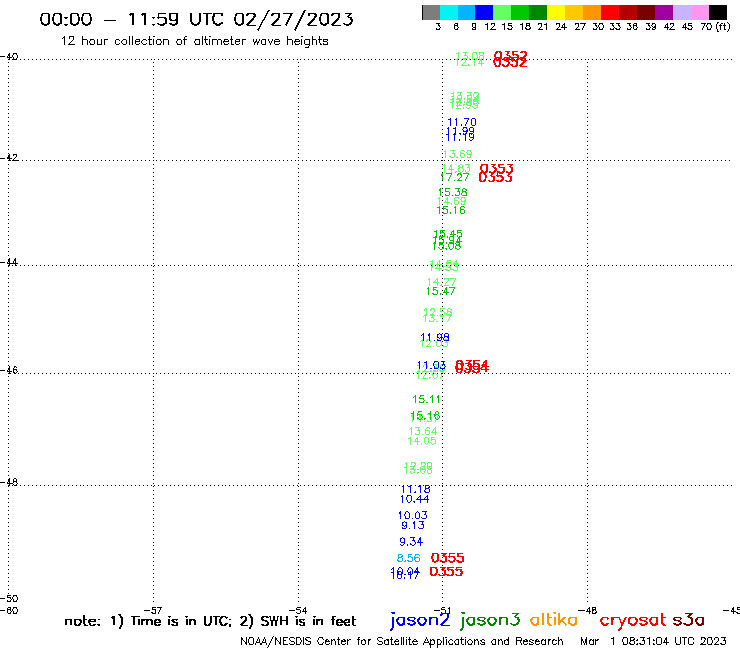Screen dimensions: 740x650
Task: Click the wave height reading '17.27'
Action: (454, 177)
